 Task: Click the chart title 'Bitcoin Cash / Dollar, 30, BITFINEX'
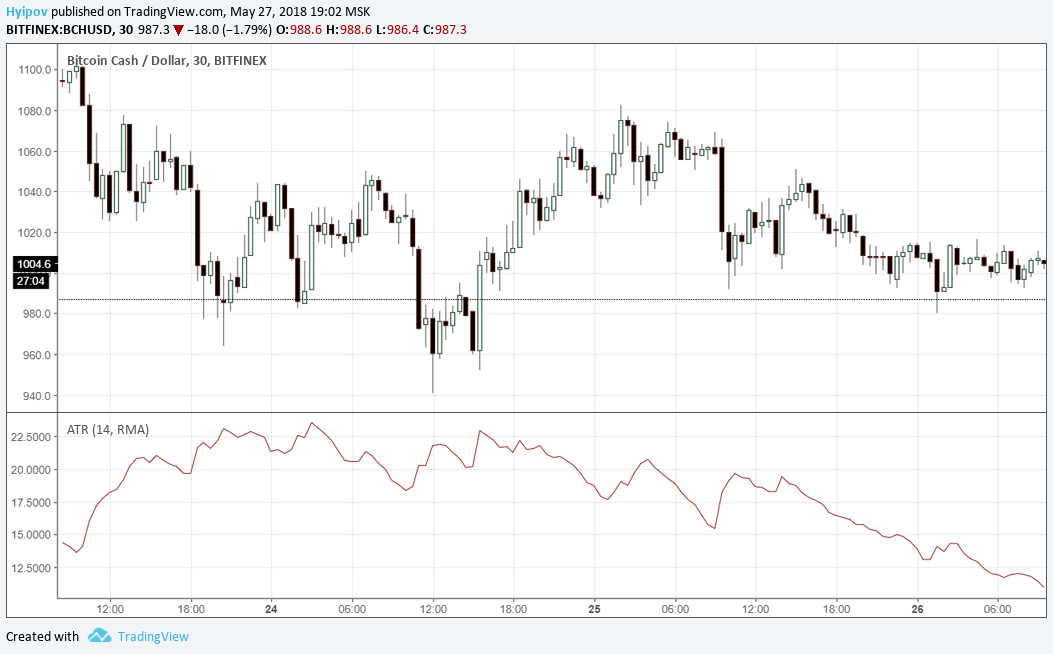[167, 60]
